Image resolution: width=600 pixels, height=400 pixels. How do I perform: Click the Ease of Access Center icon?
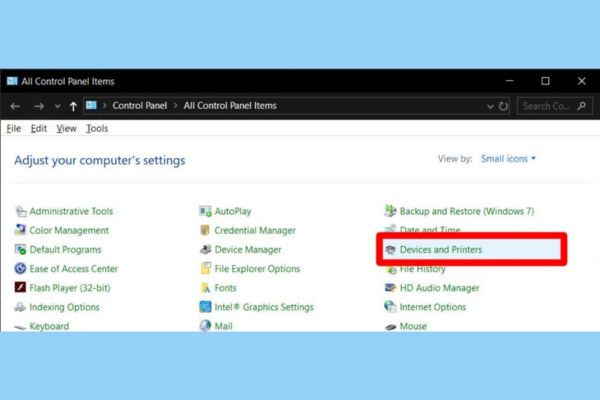(x=20, y=269)
